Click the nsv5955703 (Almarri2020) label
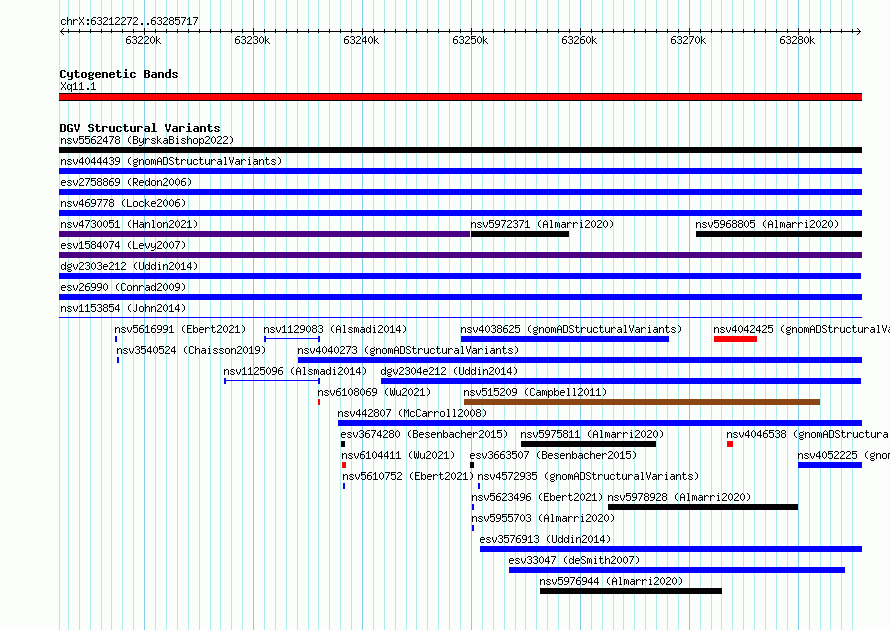Viewport: 890px width, 630px height. click(543, 518)
